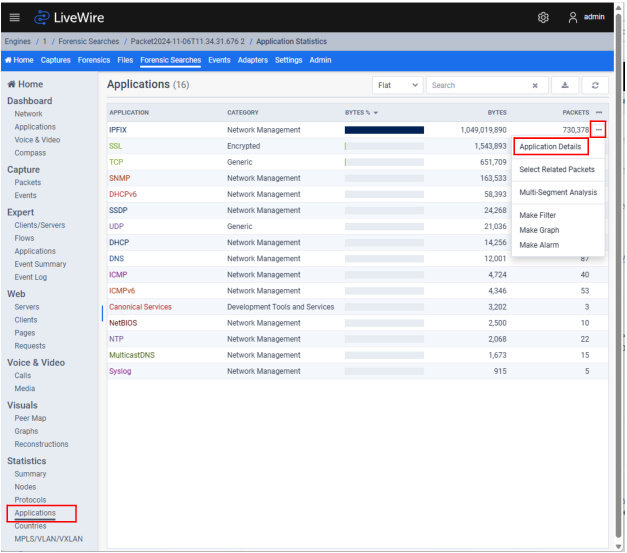Open Voice & Video under Dashboard
Viewport: 627px width, 553px height.
tap(37, 140)
